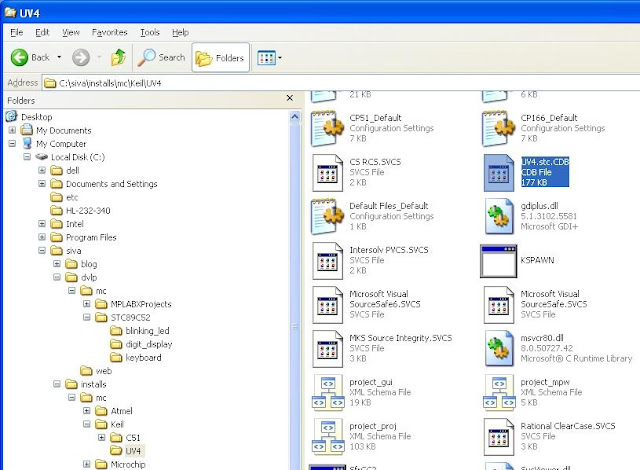Image resolution: width=640 pixels, height=470 pixels.
Task: Expand the C51 folder node
Action: tap(102, 437)
